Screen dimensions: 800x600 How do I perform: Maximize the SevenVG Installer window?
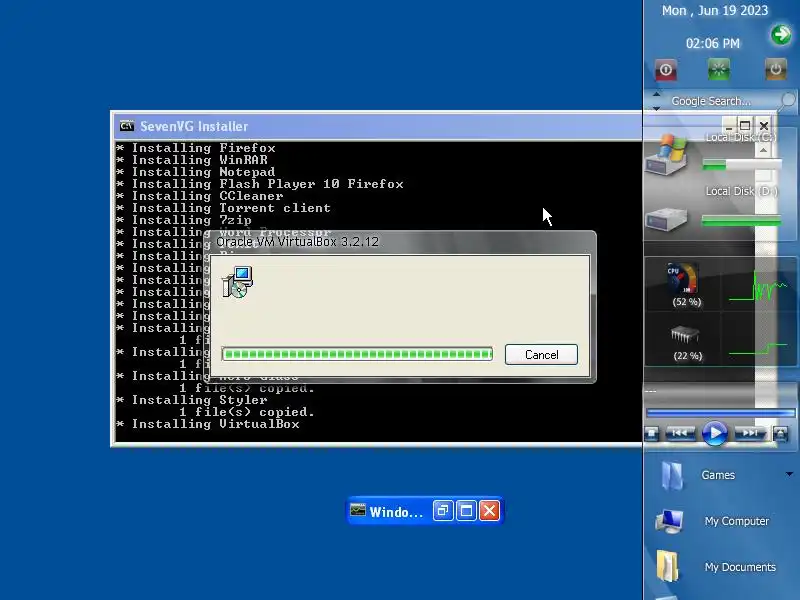(x=745, y=125)
